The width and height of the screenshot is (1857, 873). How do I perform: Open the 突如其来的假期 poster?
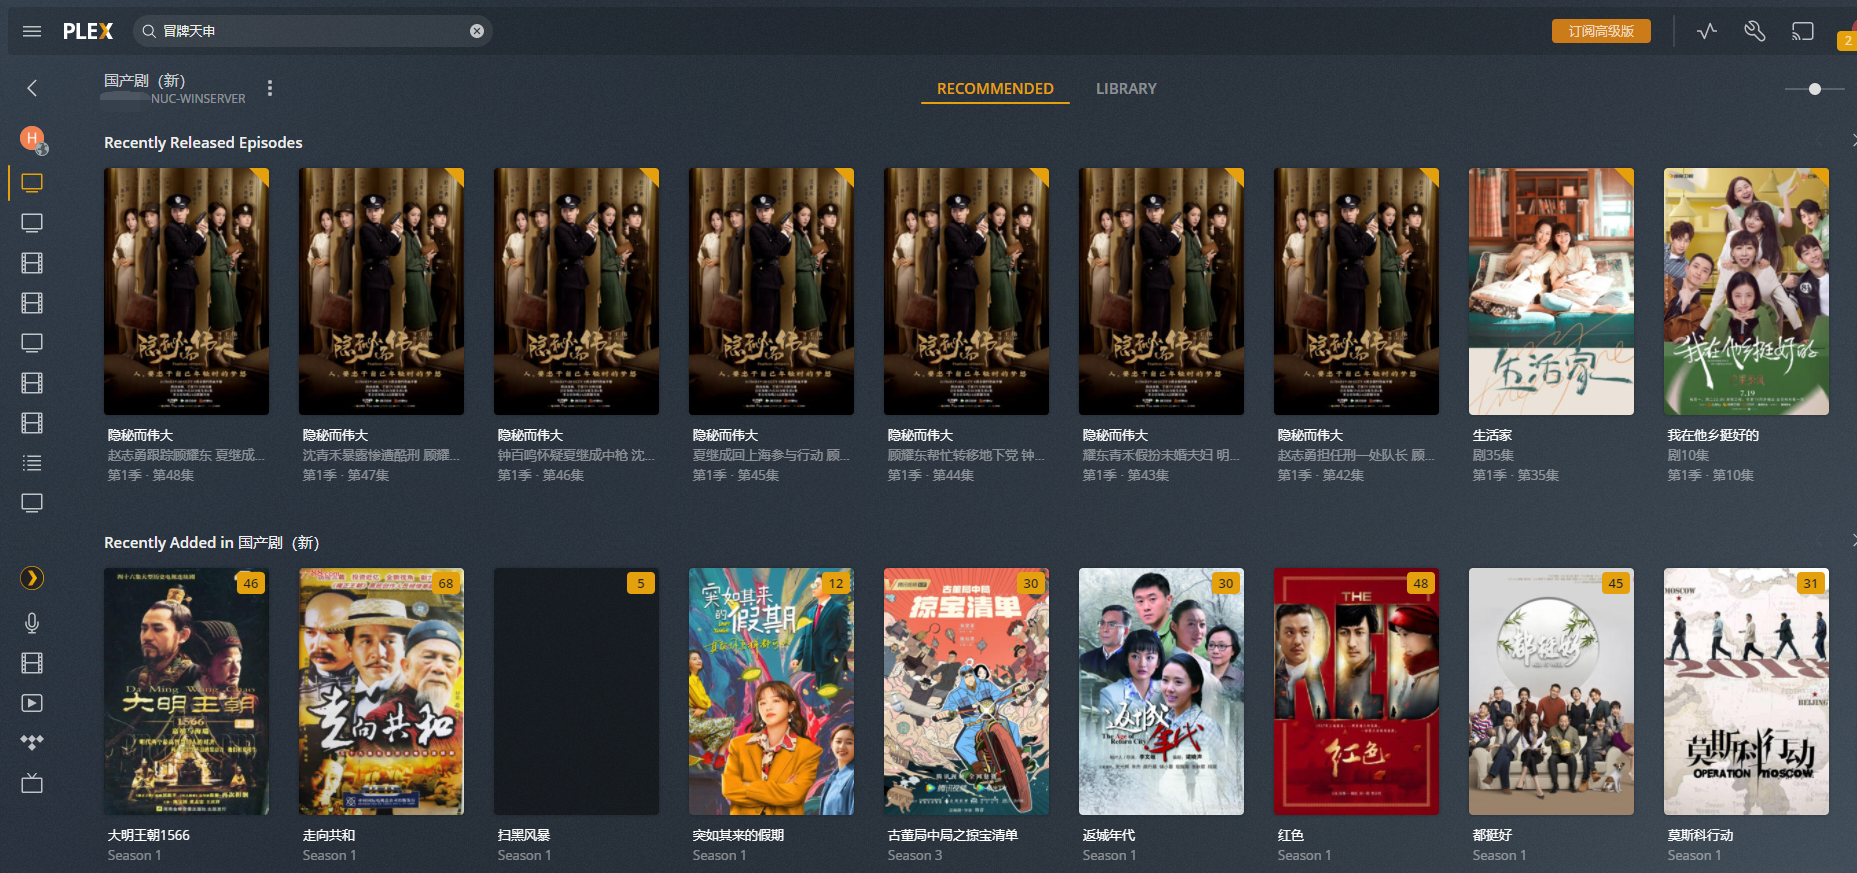click(x=771, y=691)
